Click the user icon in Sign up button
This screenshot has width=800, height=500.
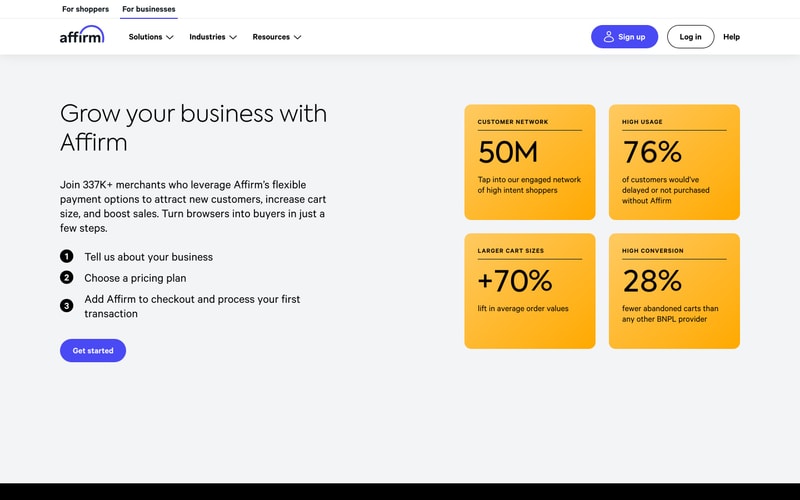pos(608,37)
